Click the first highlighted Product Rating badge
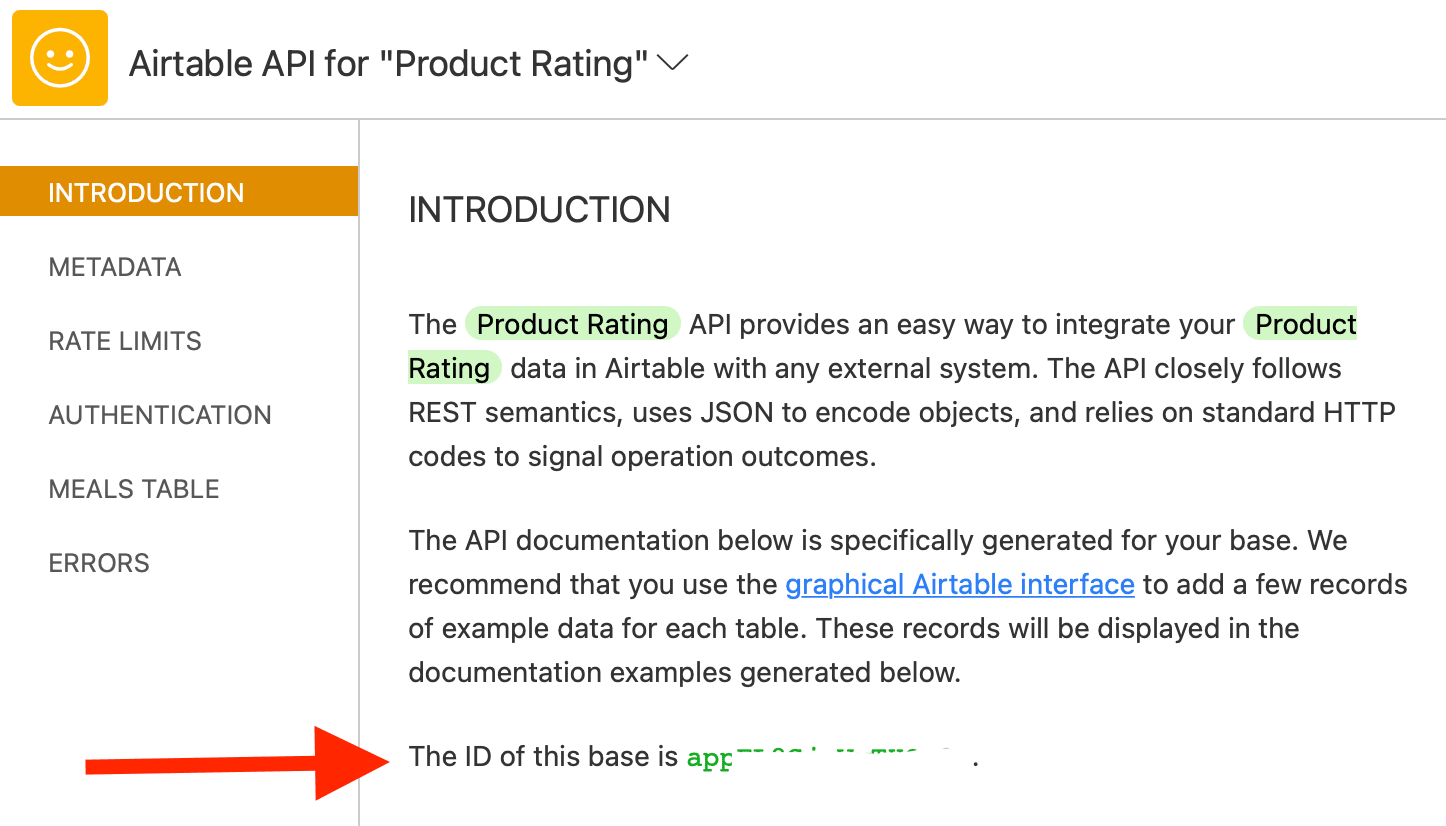The height and width of the screenshot is (826, 1446). [x=573, y=325]
